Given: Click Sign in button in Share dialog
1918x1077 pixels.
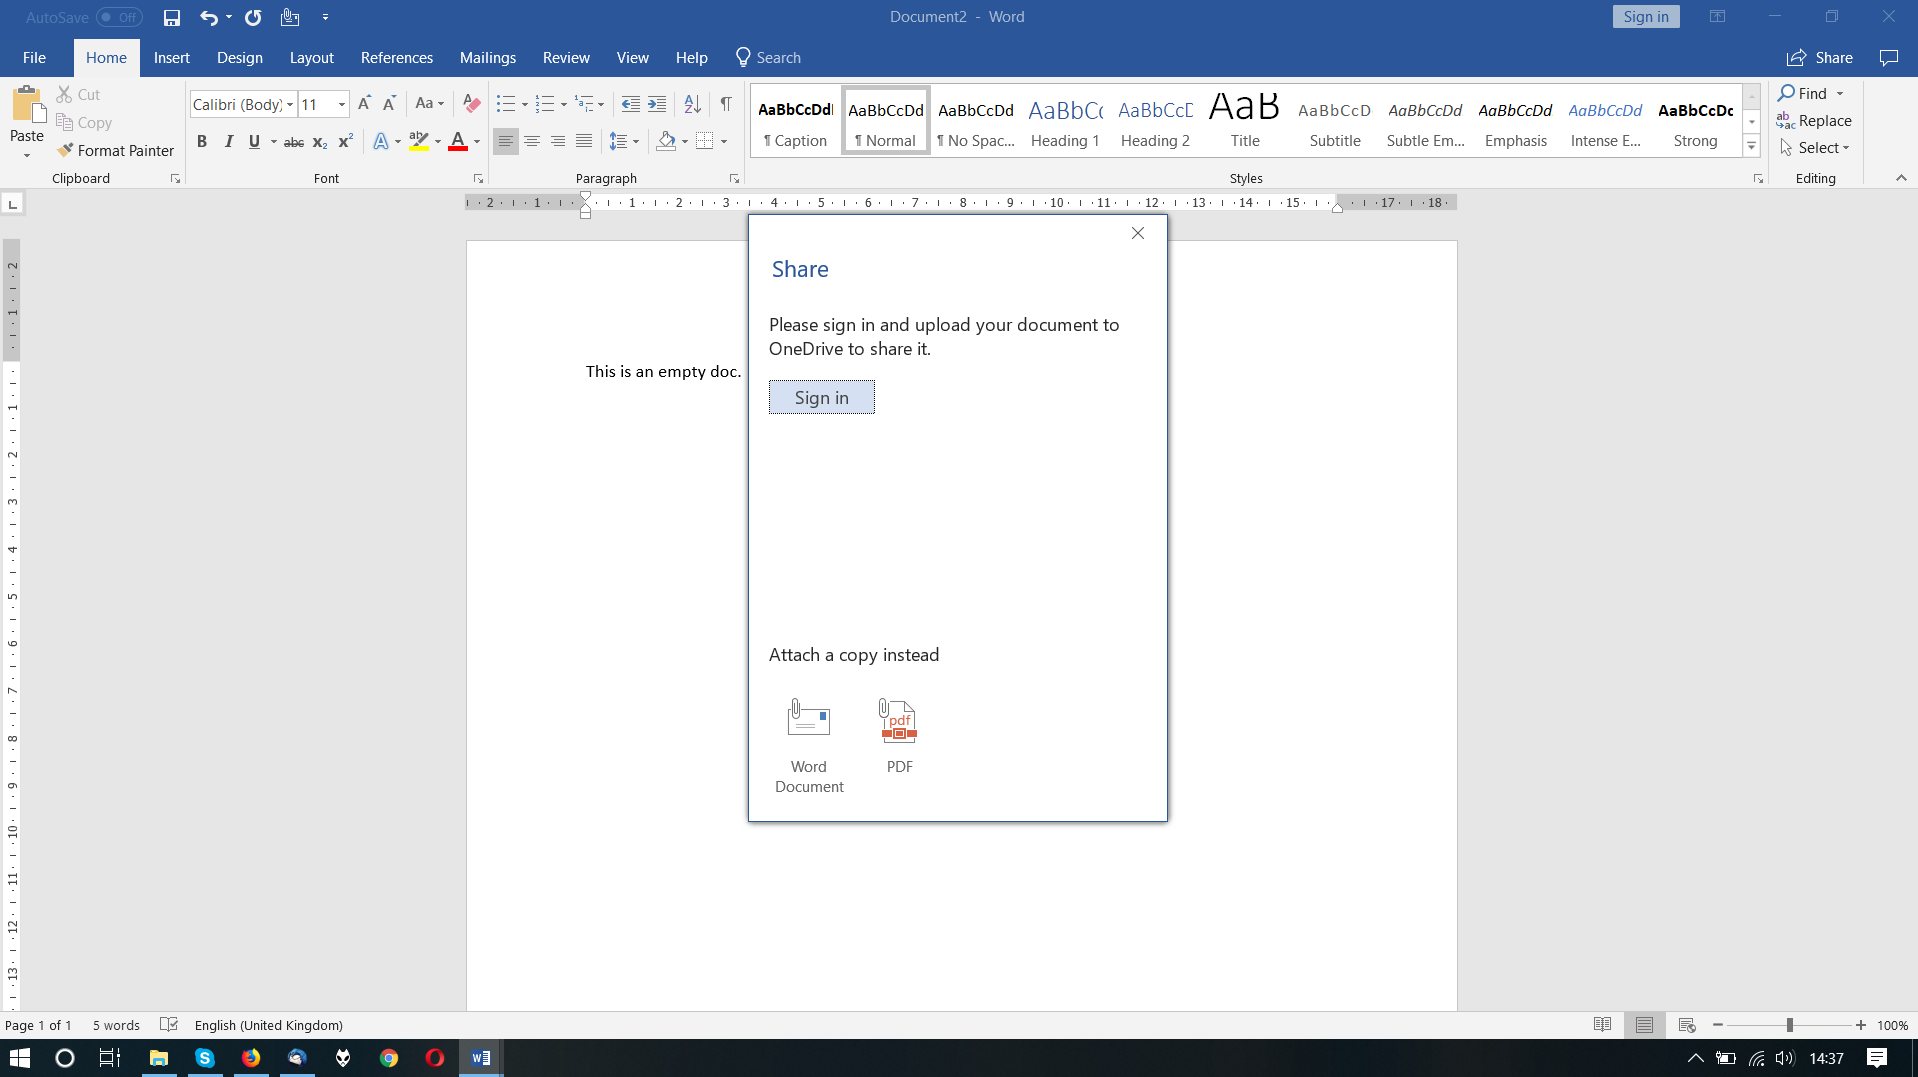Looking at the screenshot, I should coord(821,397).
